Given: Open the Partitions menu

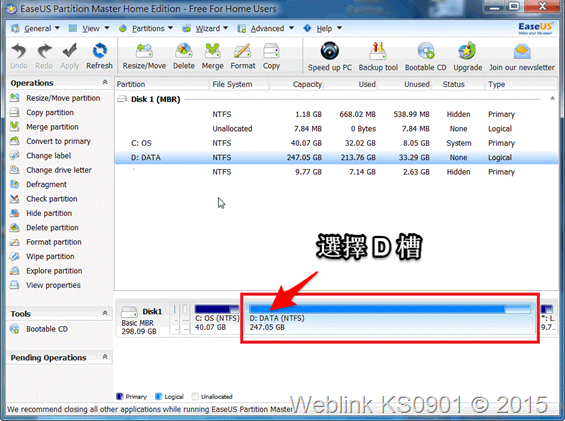Looking at the screenshot, I should pyautogui.click(x=146, y=28).
